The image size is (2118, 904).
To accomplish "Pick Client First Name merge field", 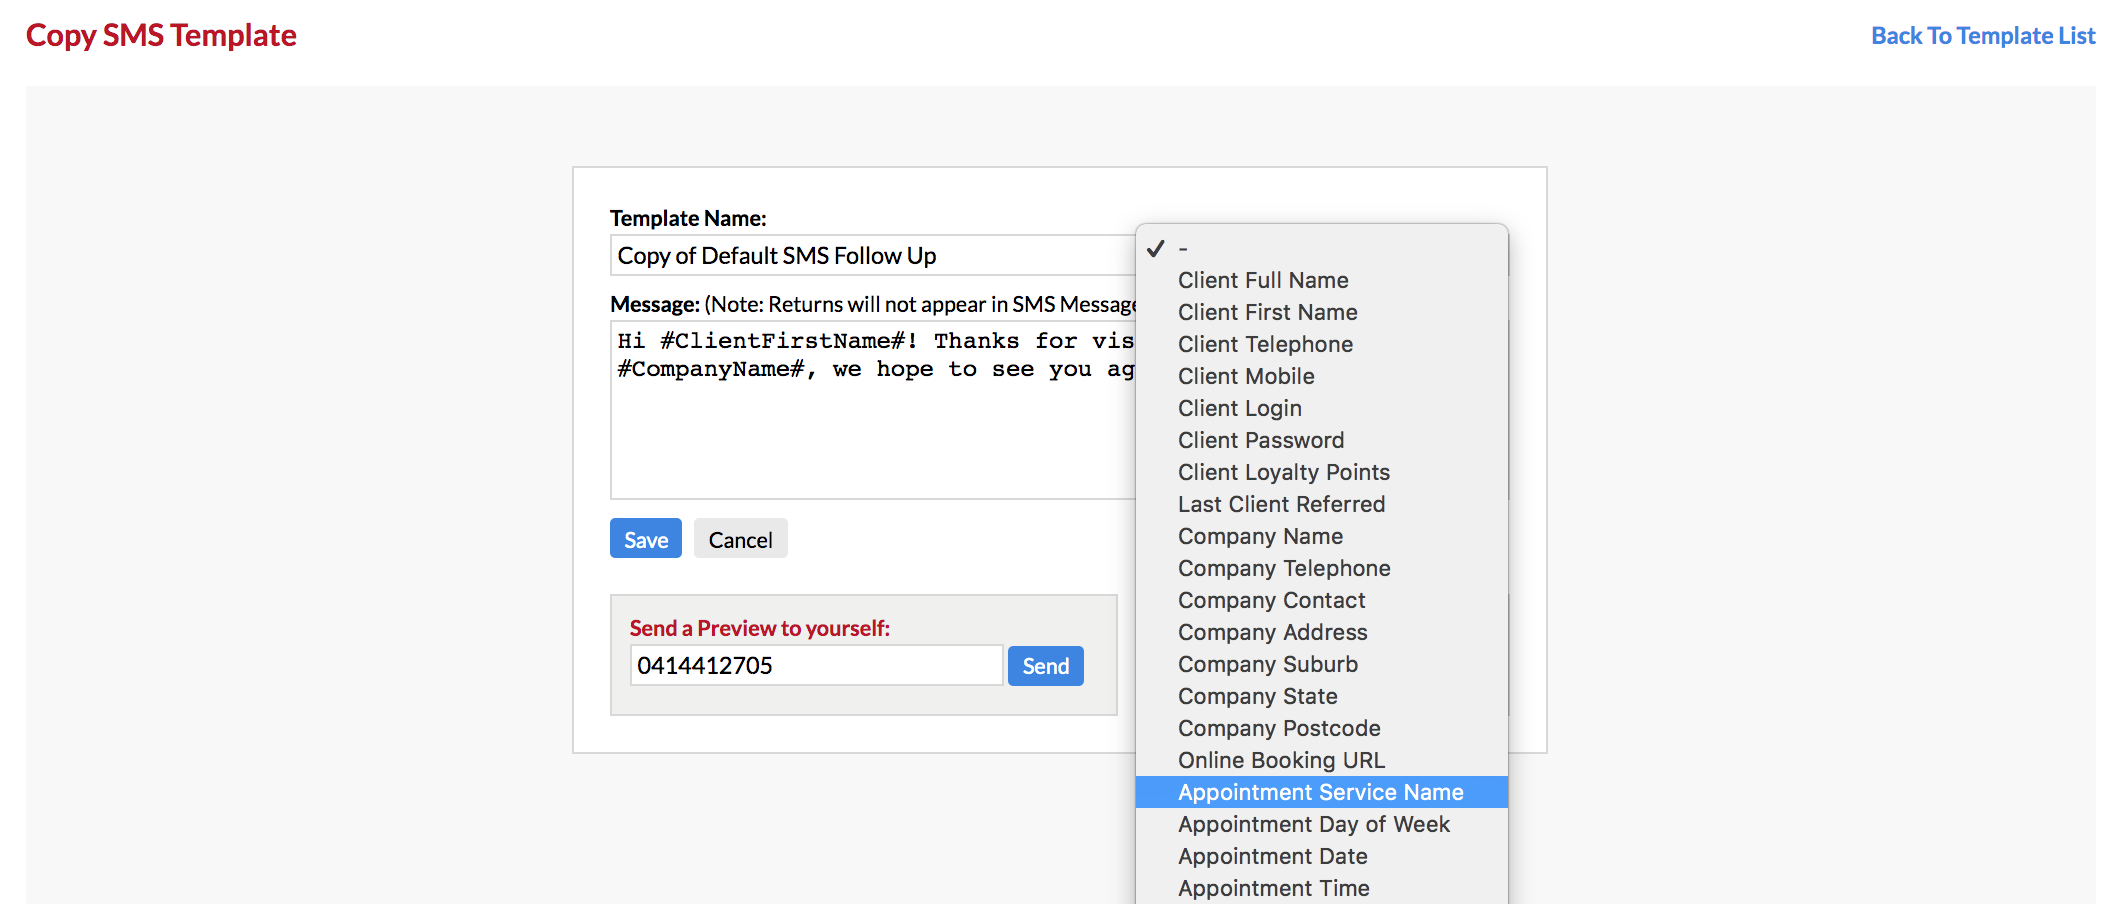I will coord(1267,312).
